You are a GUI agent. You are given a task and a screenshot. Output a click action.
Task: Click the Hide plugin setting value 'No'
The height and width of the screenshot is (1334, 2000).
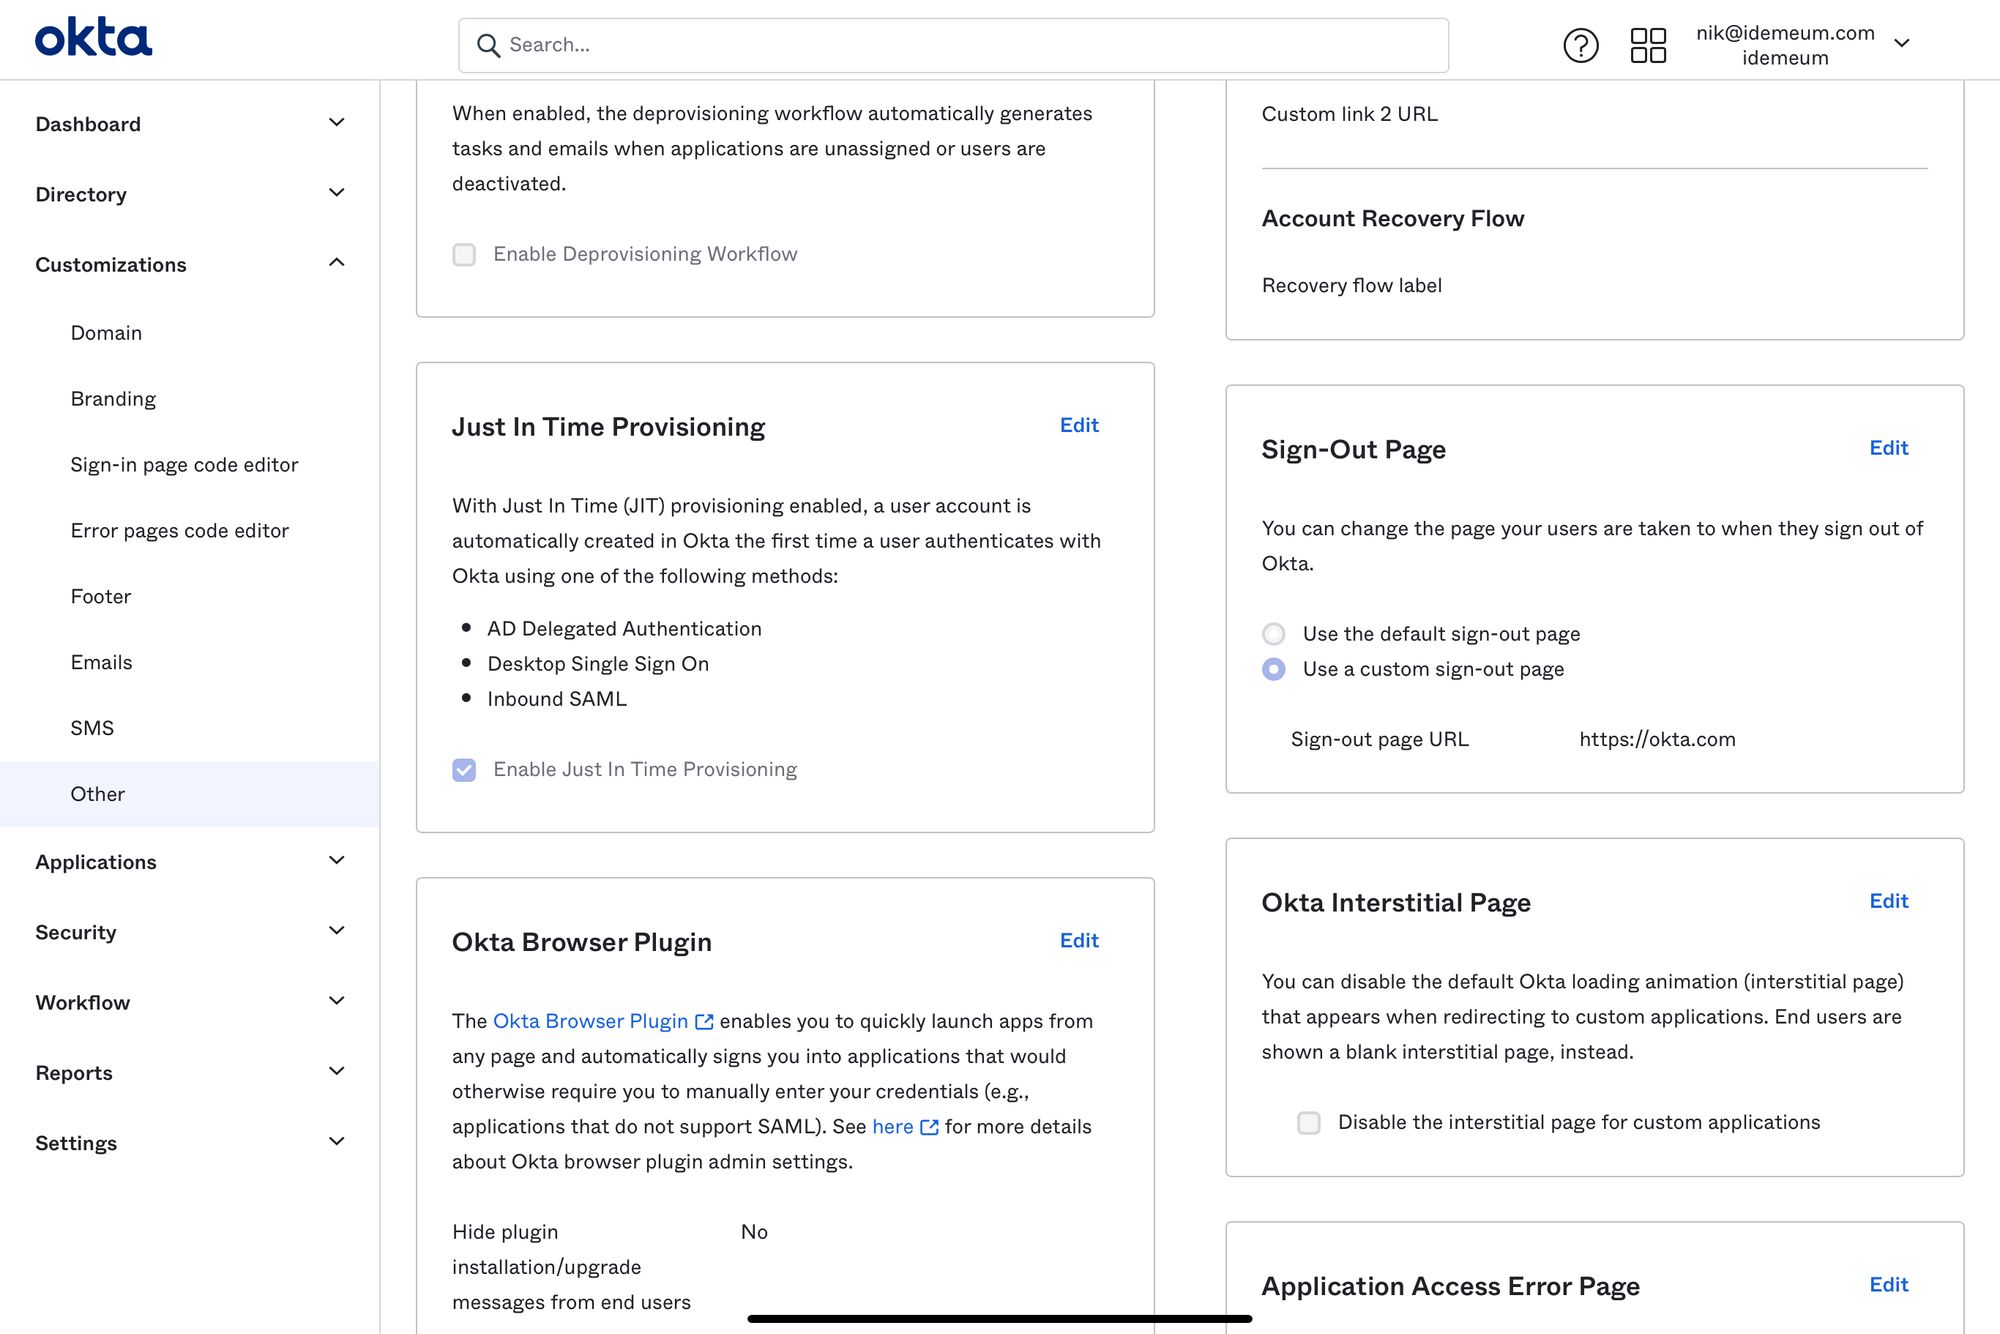pos(754,1232)
